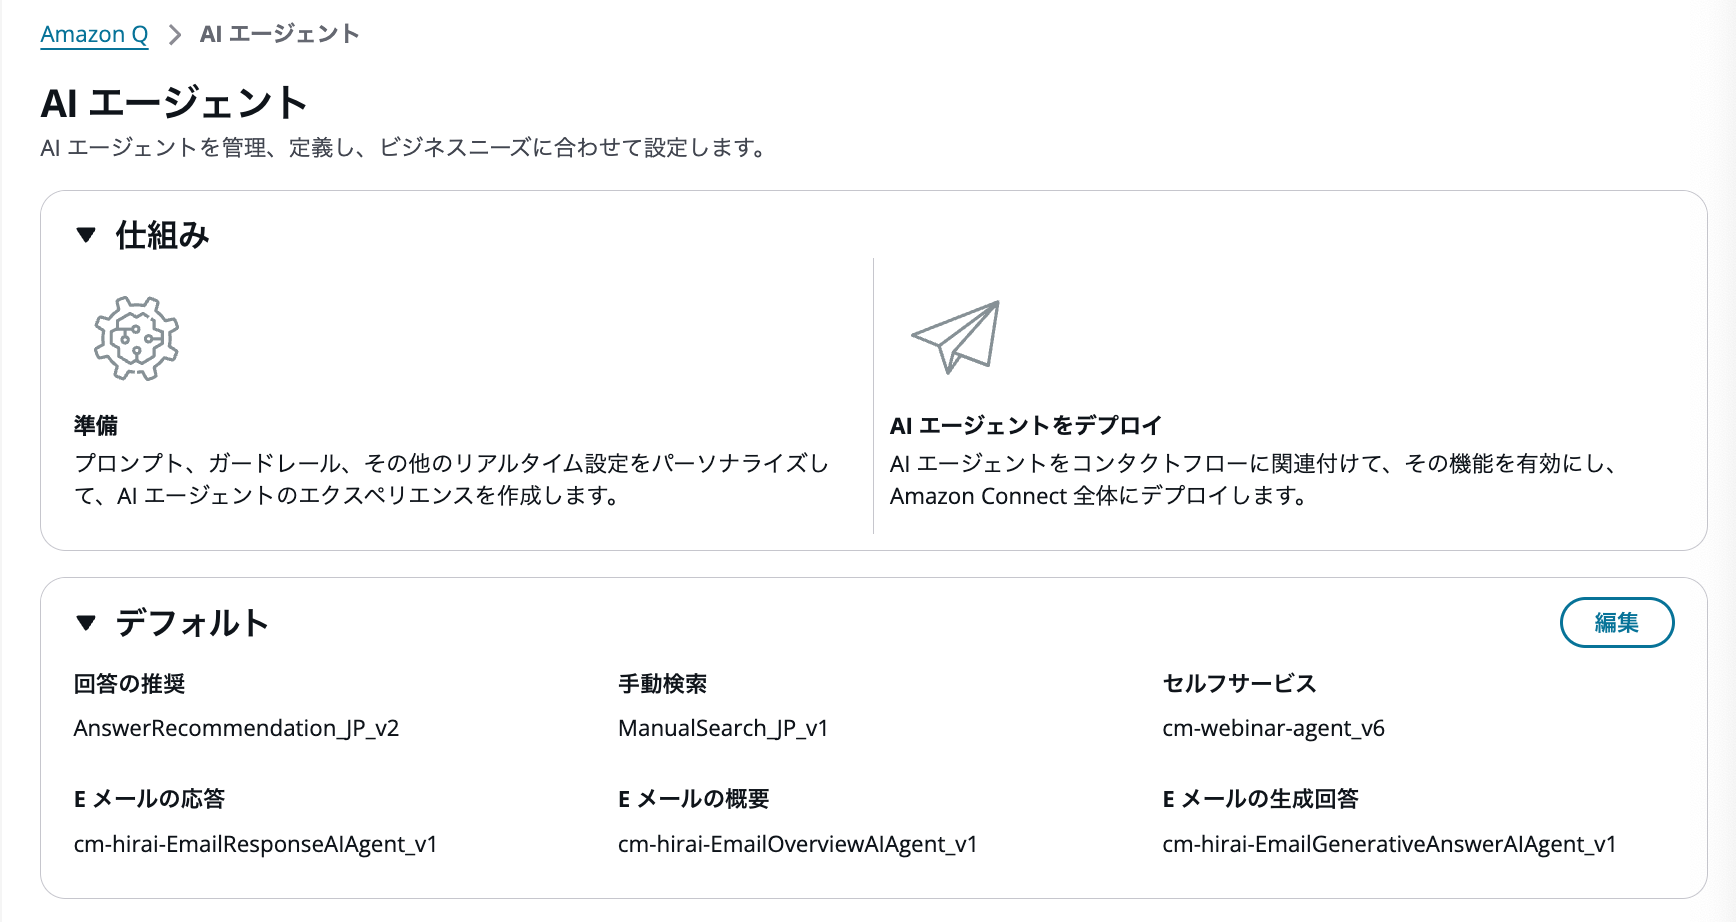Click the 回答の推奨 label
This screenshot has height=922, width=1736.
tap(130, 684)
